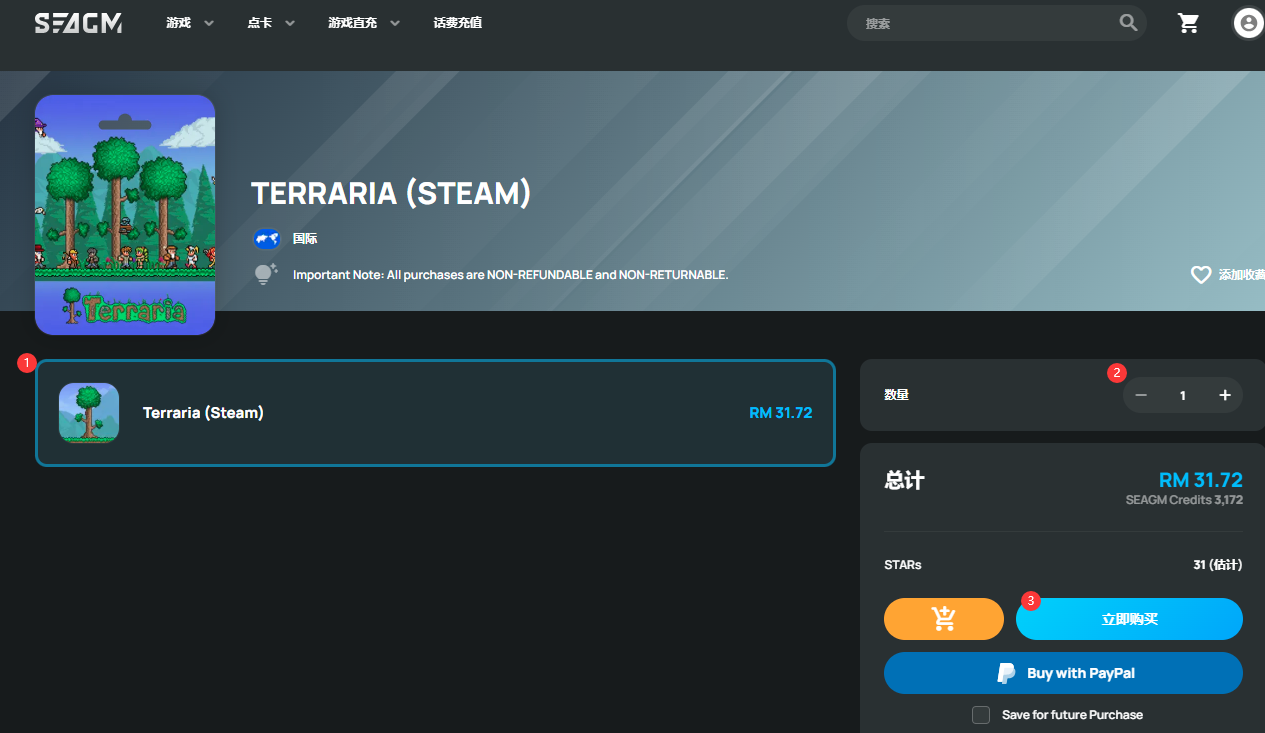Select the Terraria (Steam) product card
Viewport: 1265px width, 733px height.
click(x=435, y=413)
